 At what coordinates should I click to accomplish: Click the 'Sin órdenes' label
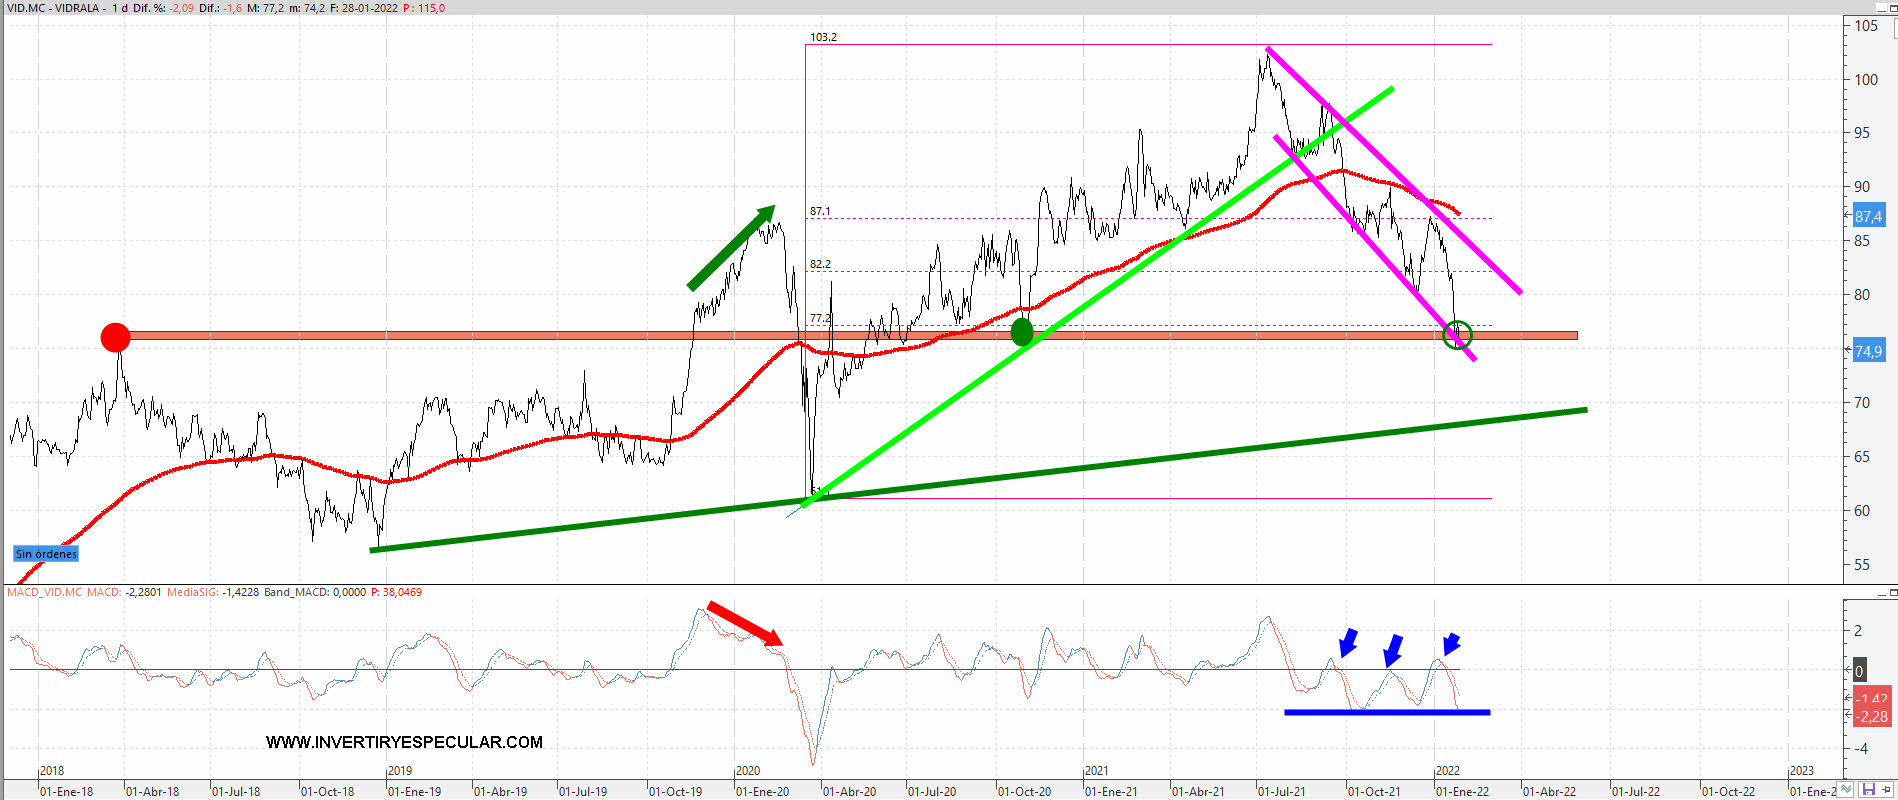pos(46,554)
